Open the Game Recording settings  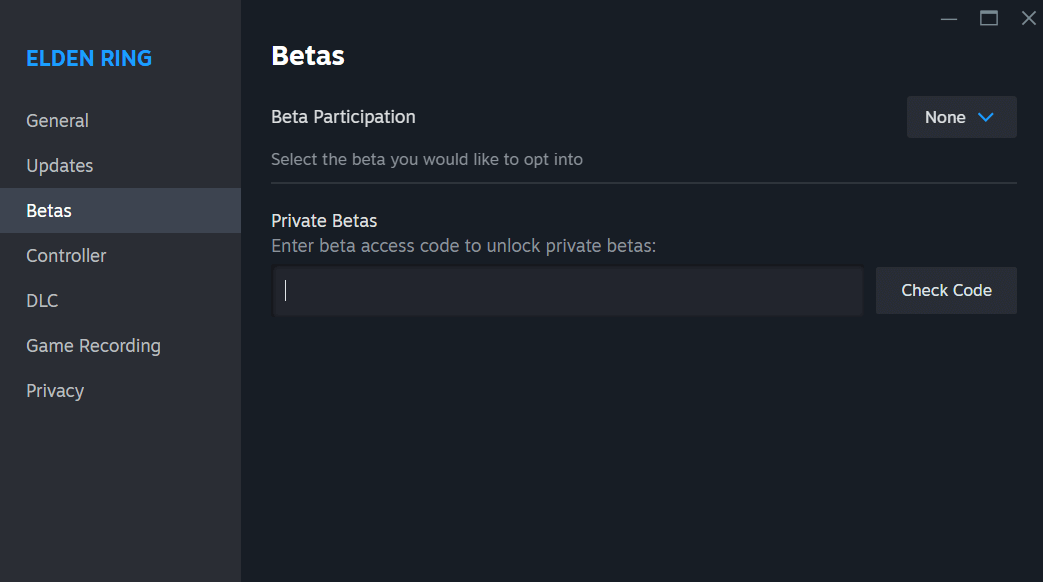[x=93, y=345]
